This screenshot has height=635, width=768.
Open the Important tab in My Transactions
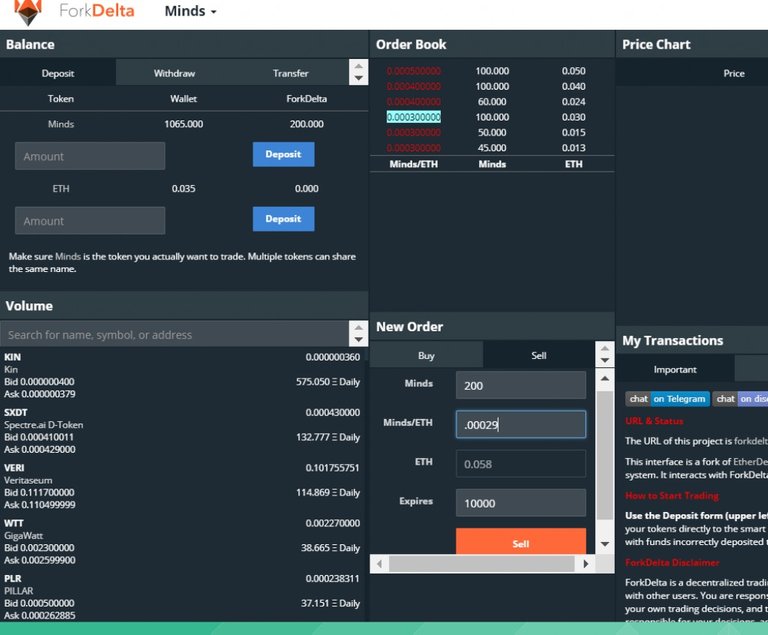click(675, 369)
